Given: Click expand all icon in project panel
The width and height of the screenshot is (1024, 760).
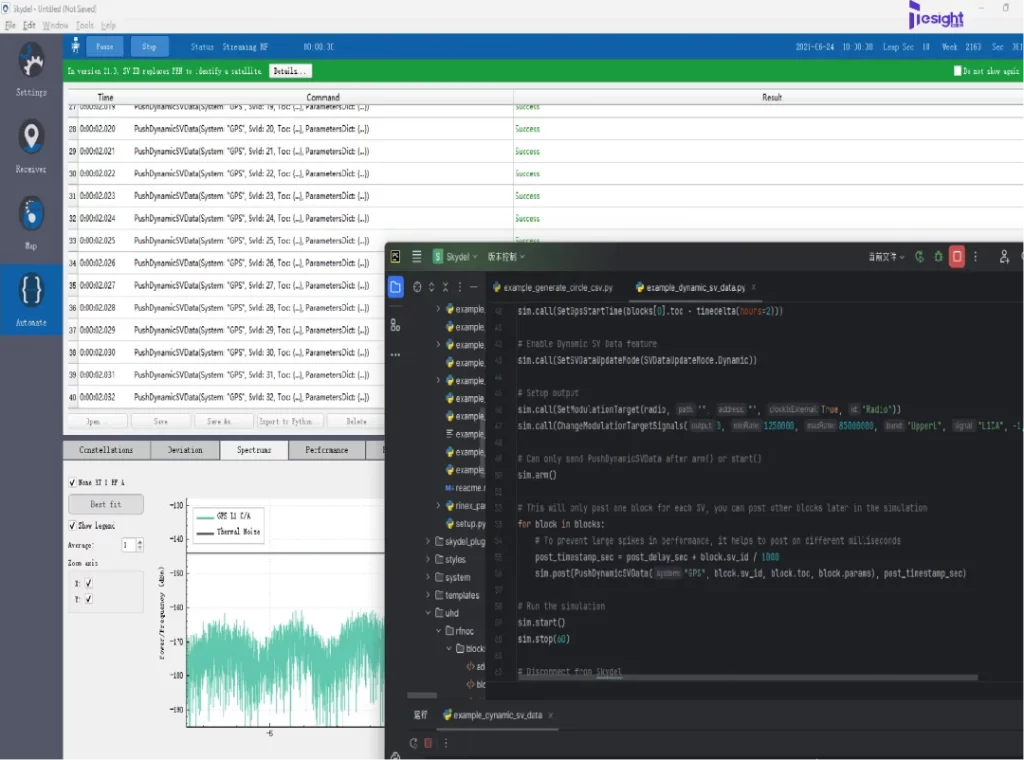Looking at the screenshot, I should [x=431, y=287].
